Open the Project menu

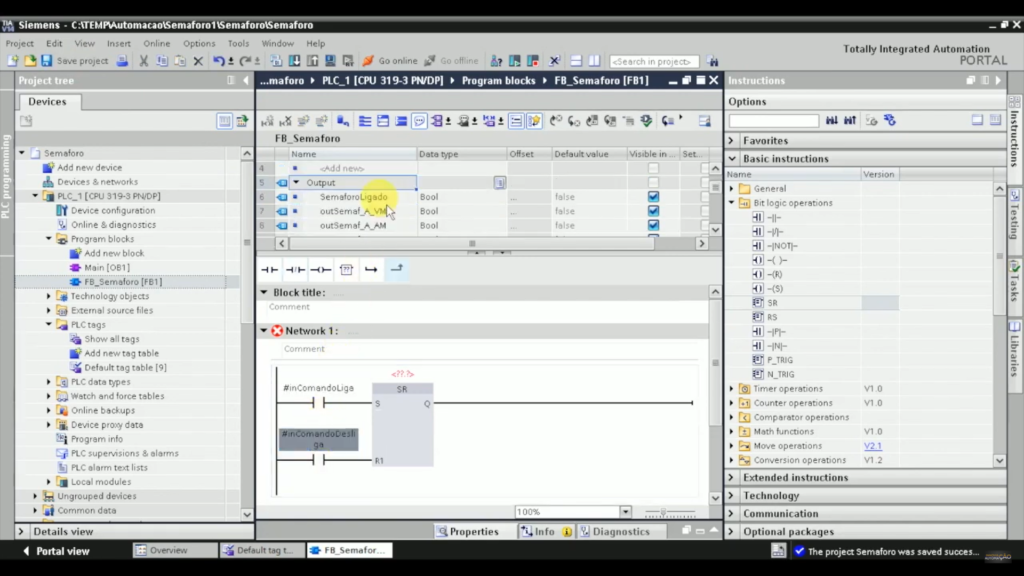[20, 43]
